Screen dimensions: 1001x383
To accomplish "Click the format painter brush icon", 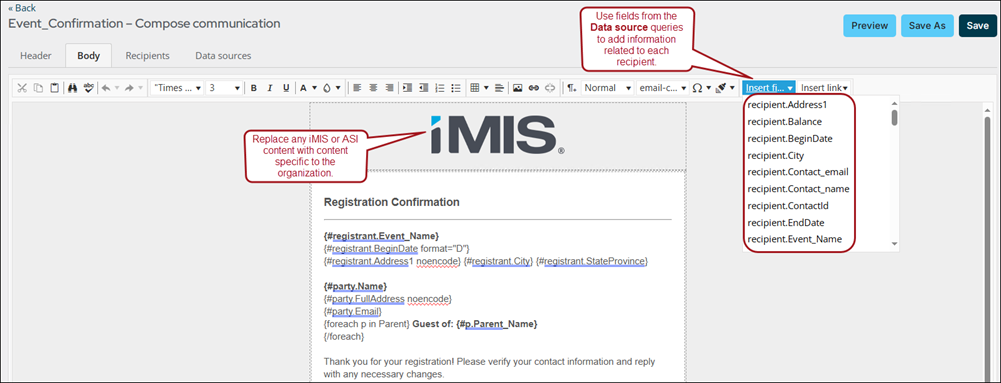I will coord(721,88).
